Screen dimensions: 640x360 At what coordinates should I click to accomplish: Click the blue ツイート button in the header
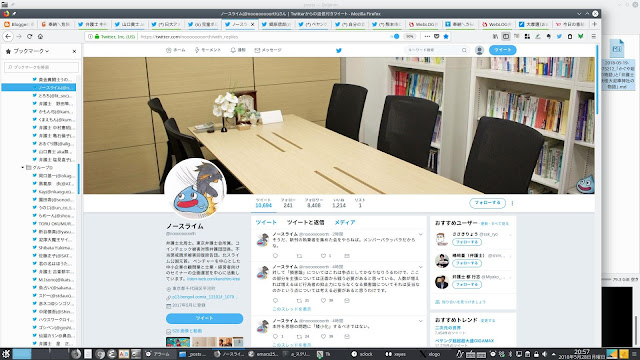[502, 50]
